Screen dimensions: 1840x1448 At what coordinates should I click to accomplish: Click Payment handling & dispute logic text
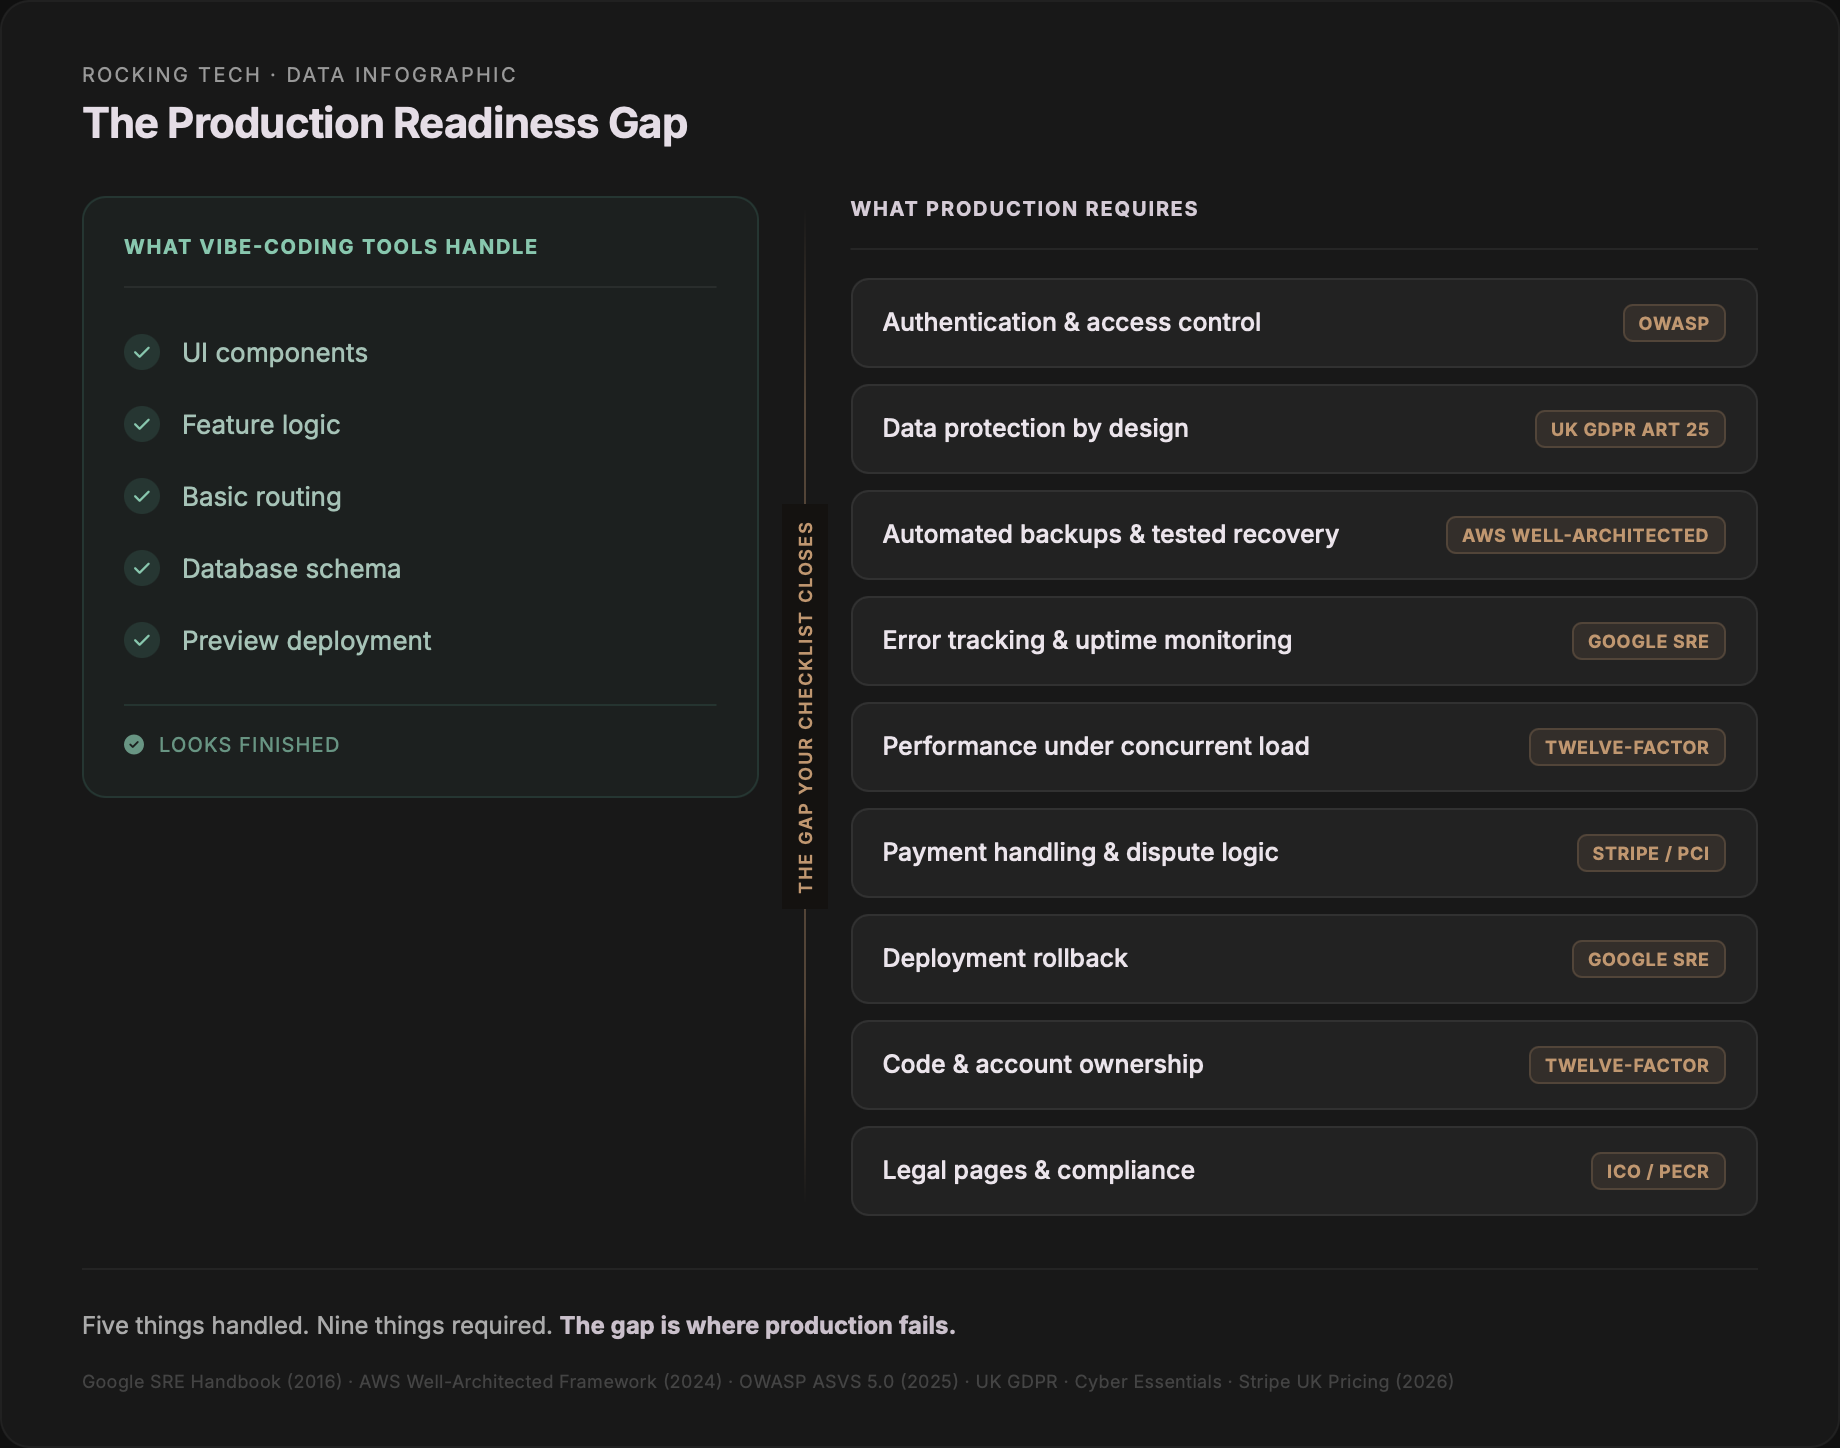(1080, 852)
